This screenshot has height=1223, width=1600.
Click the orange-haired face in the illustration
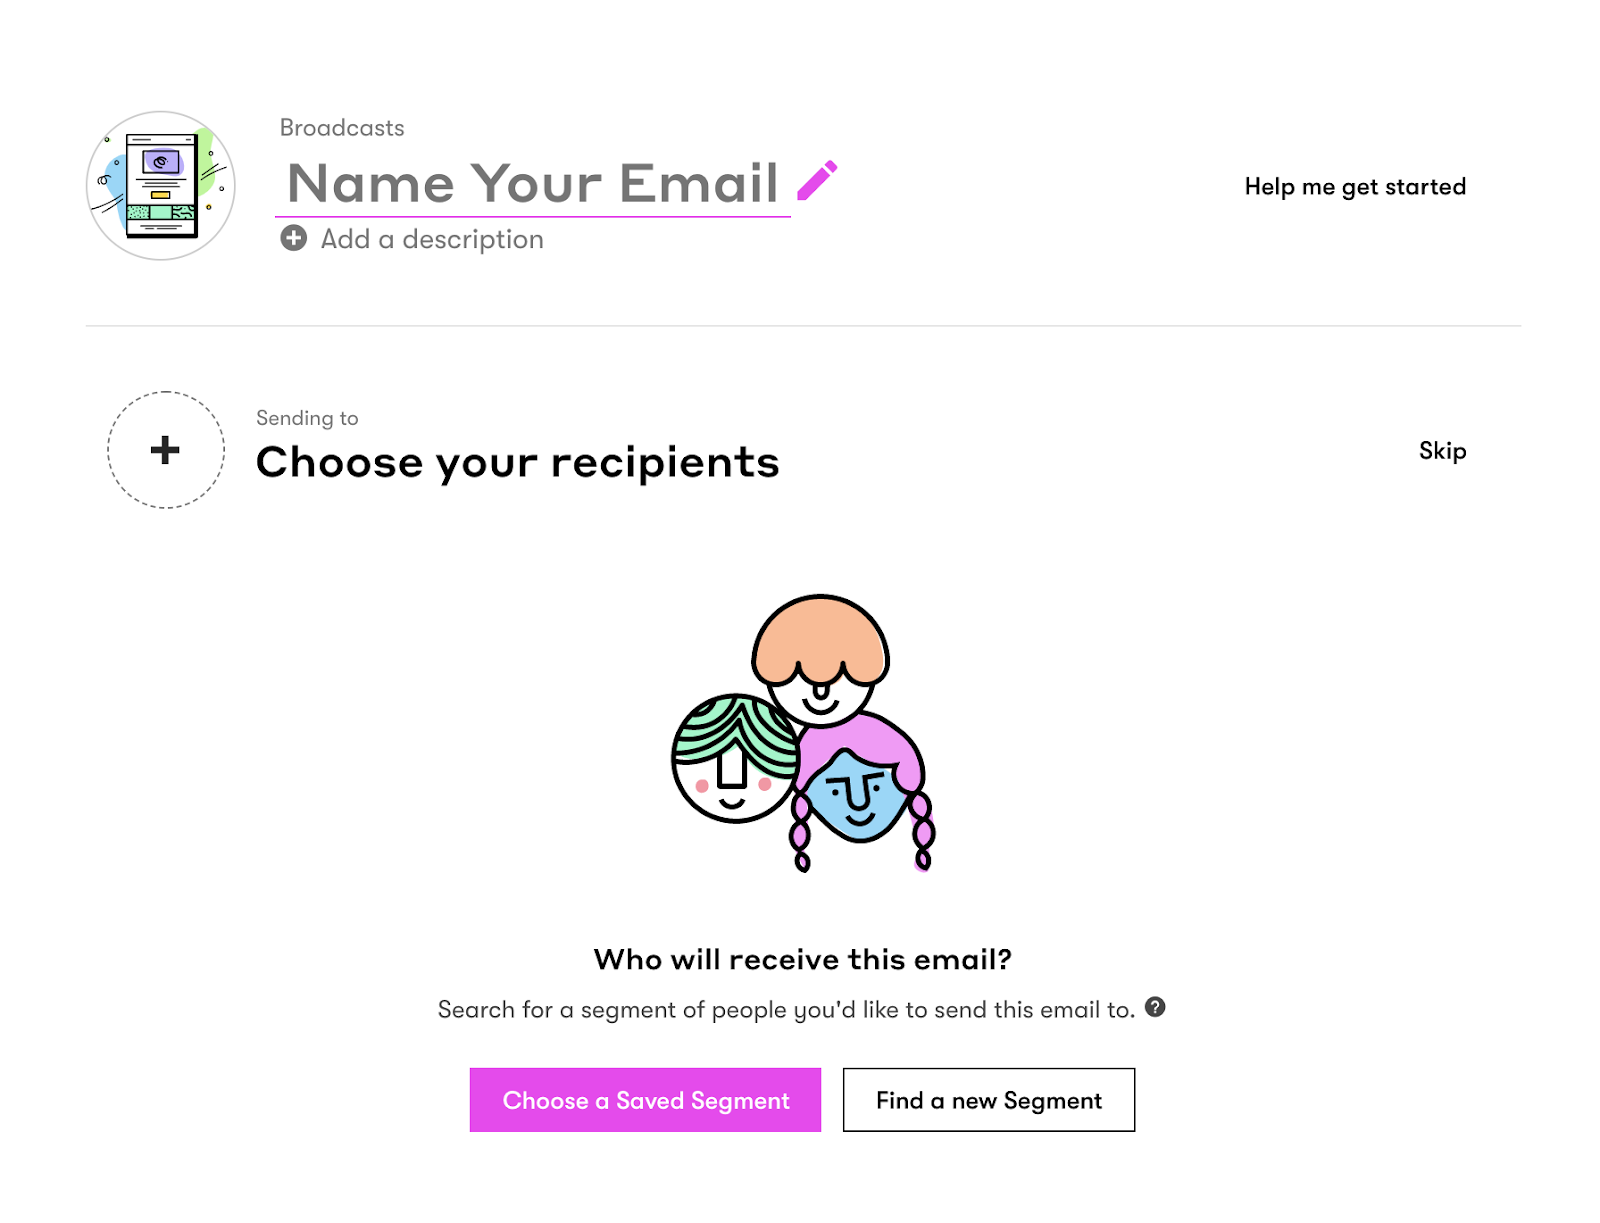click(820, 660)
